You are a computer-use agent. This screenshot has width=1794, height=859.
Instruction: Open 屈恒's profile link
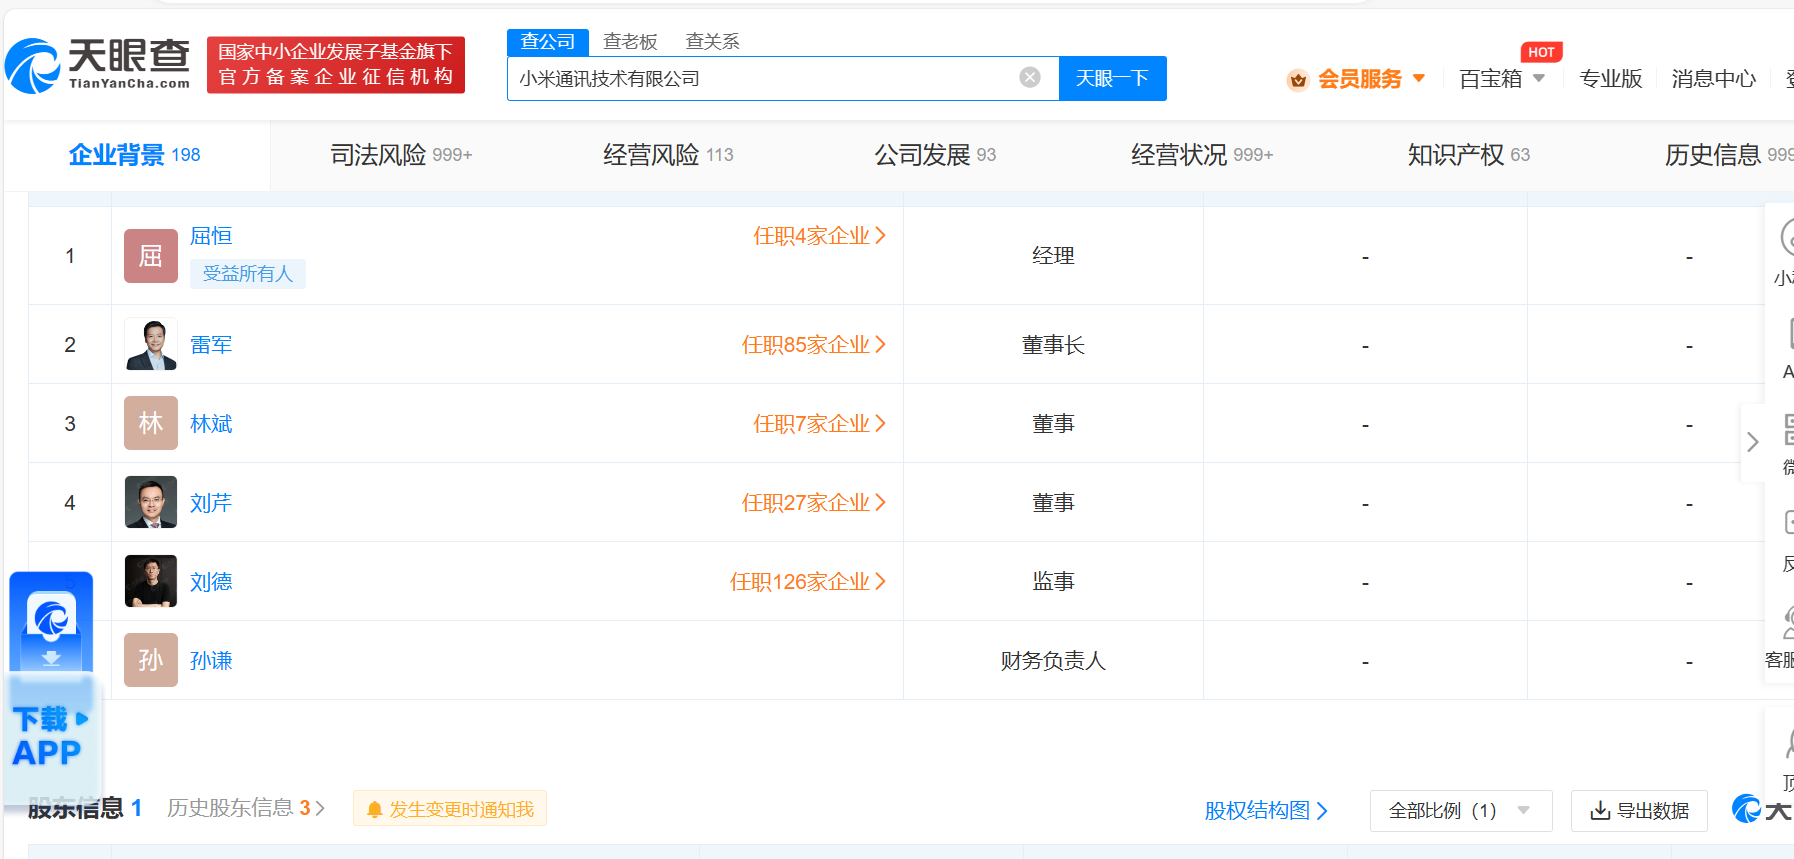pyautogui.click(x=211, y=236)
